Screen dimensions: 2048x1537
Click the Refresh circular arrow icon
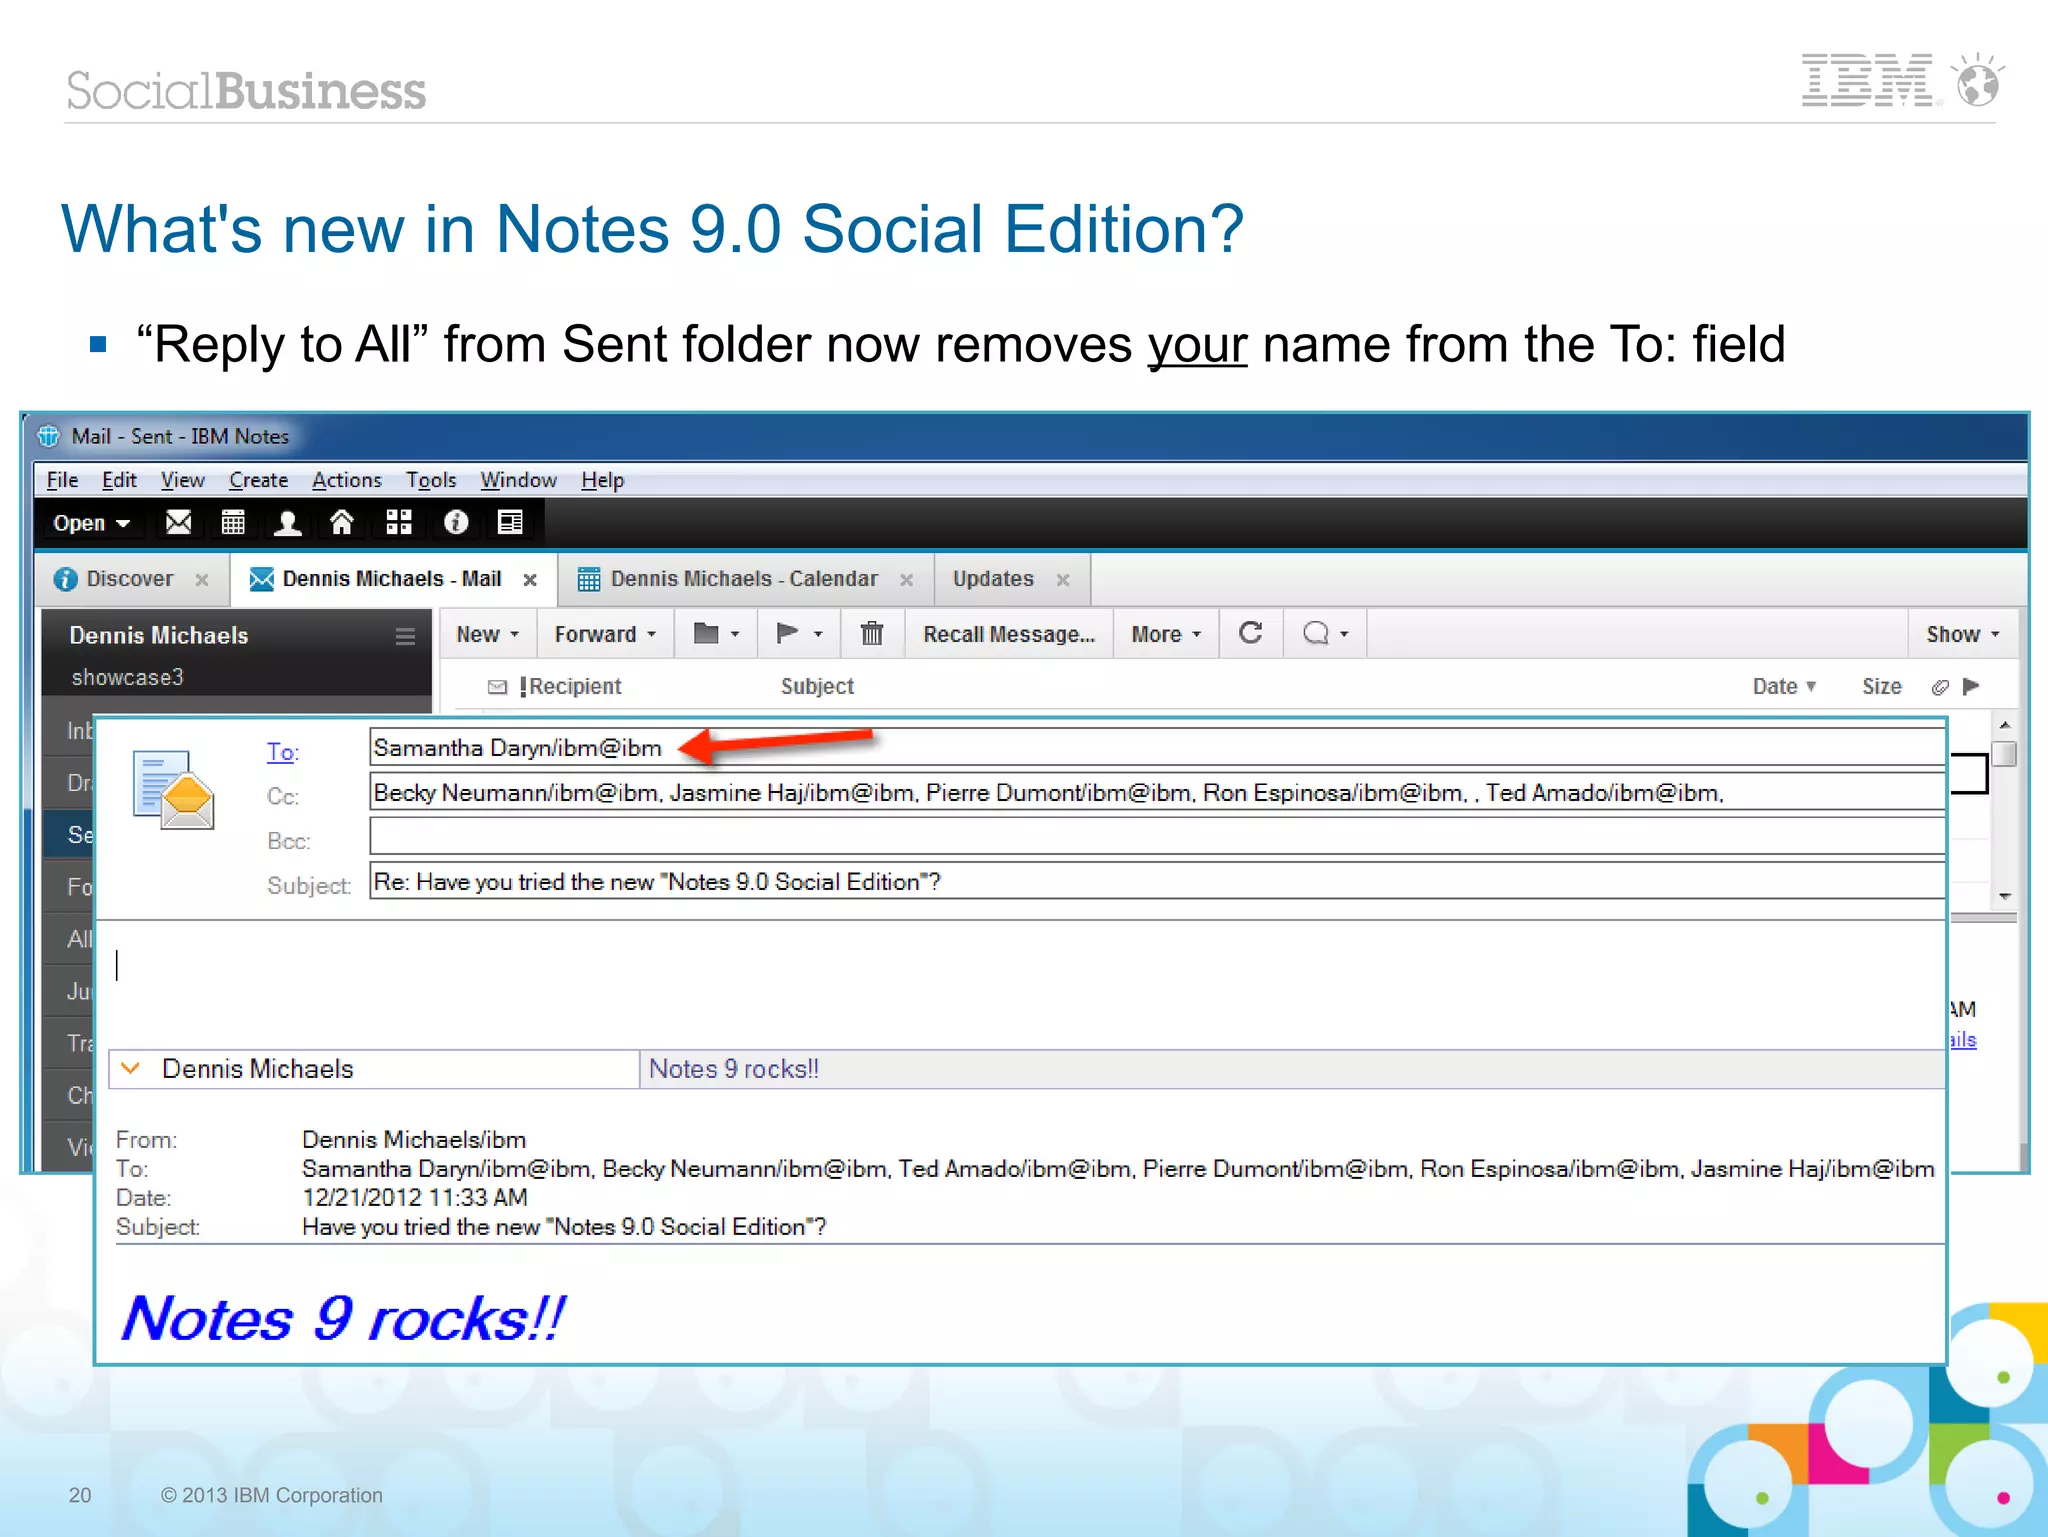coord(1250,633)
